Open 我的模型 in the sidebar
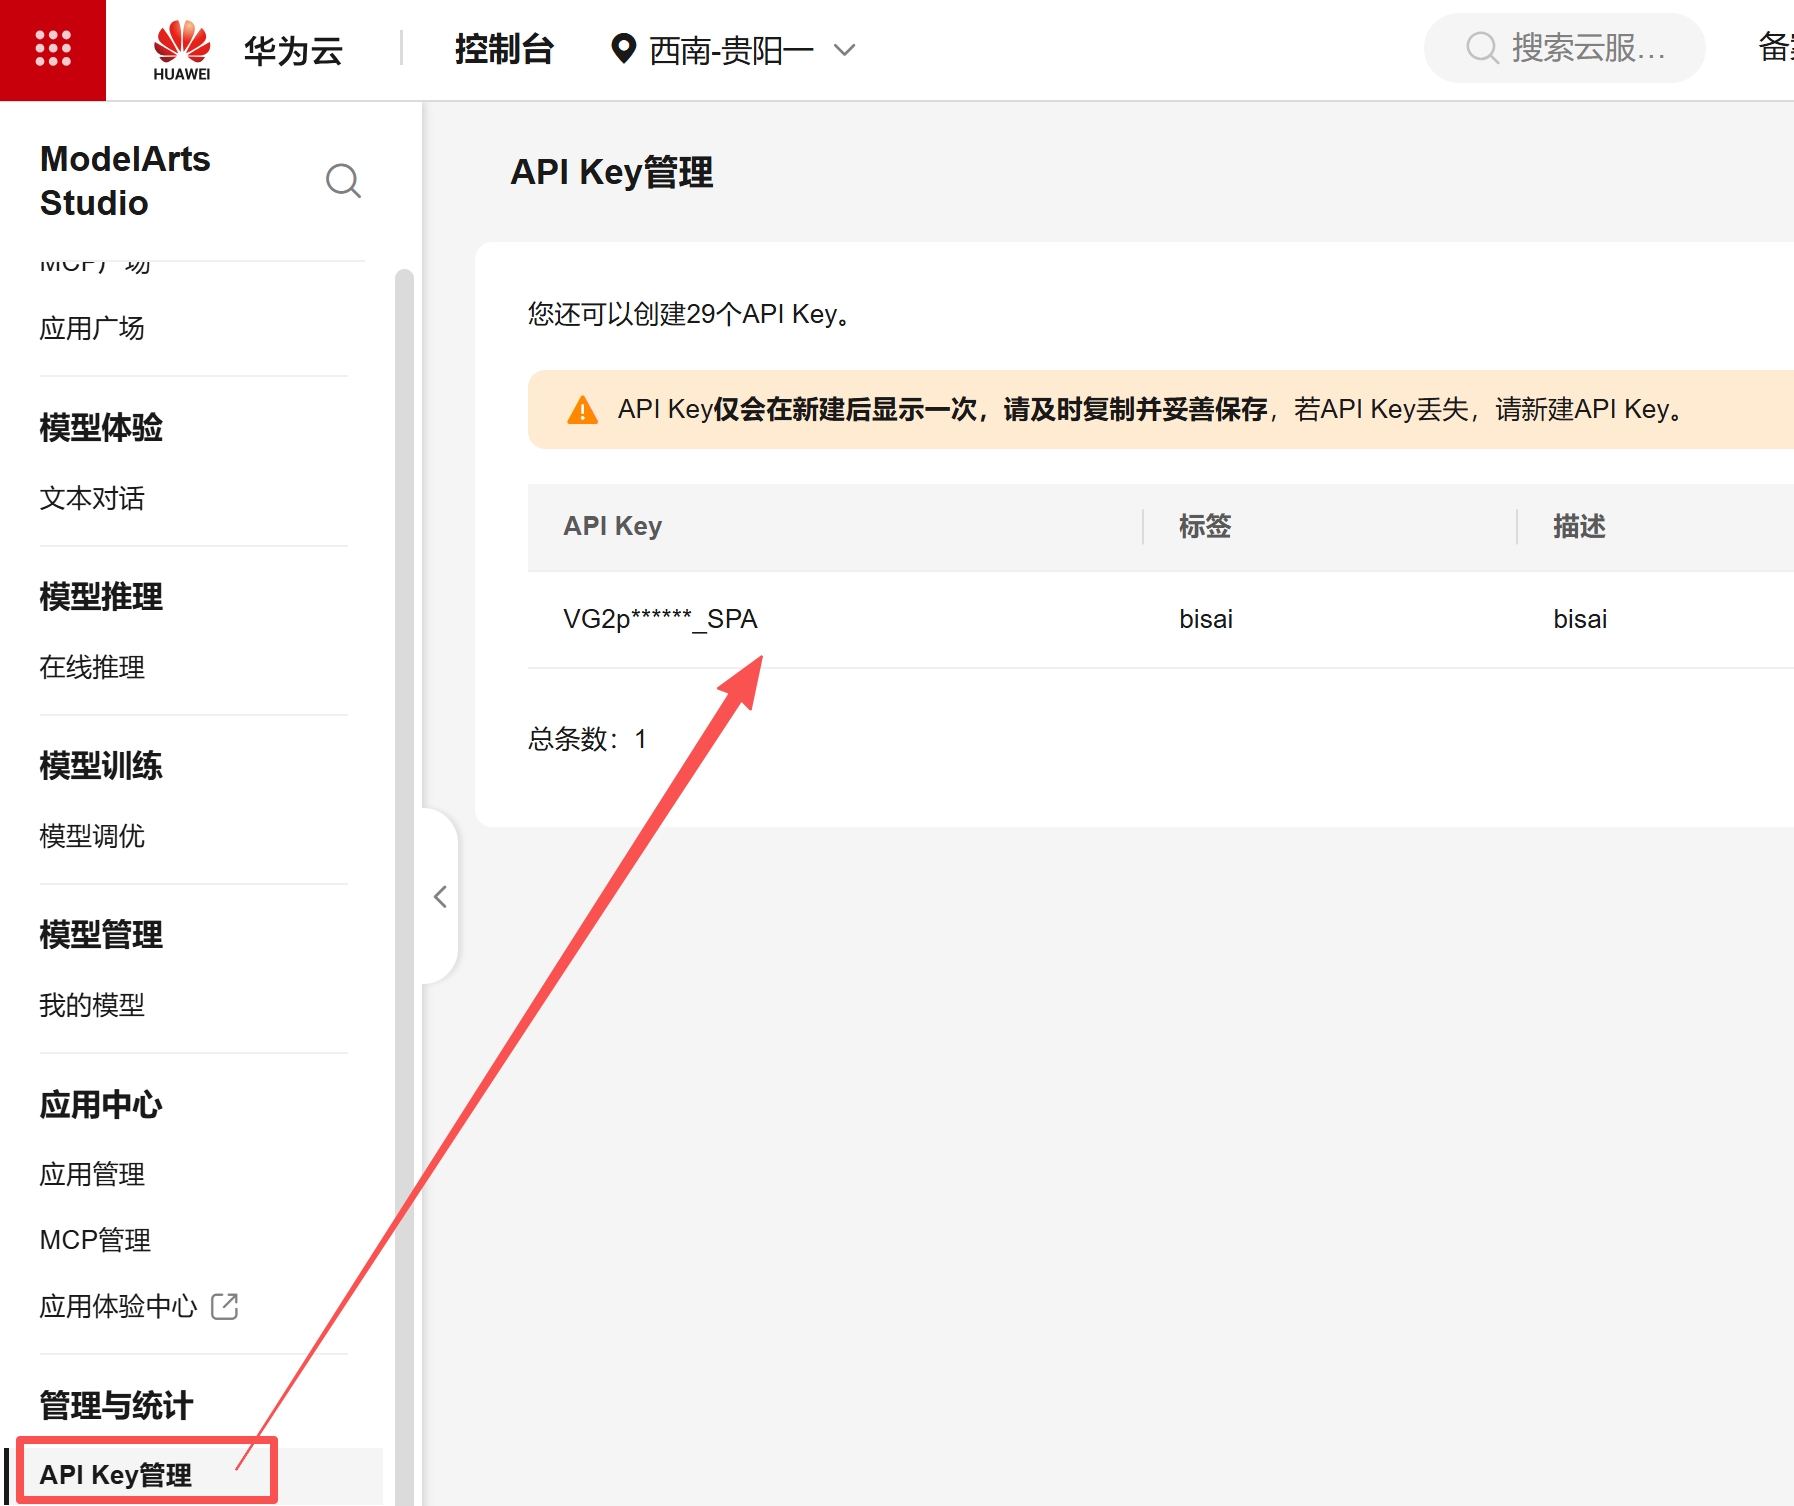The width and height of the screenshot is (1794, 1506). point(92,1005)
